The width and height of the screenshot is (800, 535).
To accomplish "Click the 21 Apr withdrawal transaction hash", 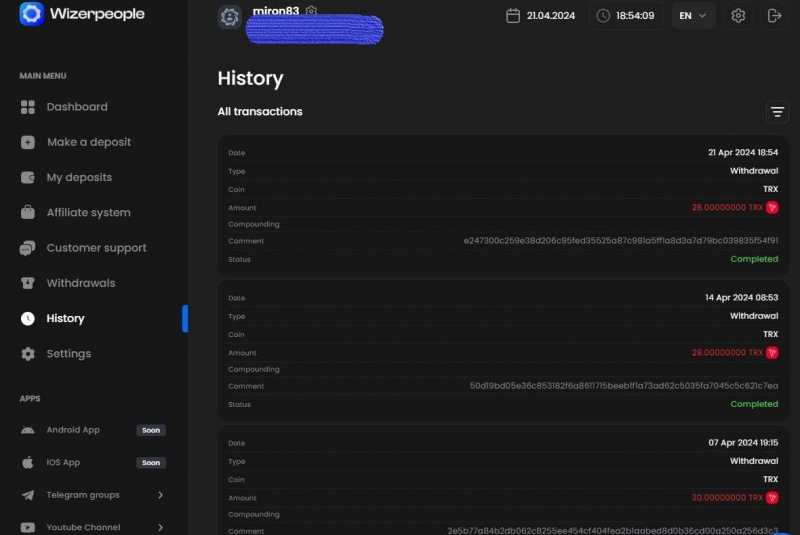I will (x=621, y=241).
